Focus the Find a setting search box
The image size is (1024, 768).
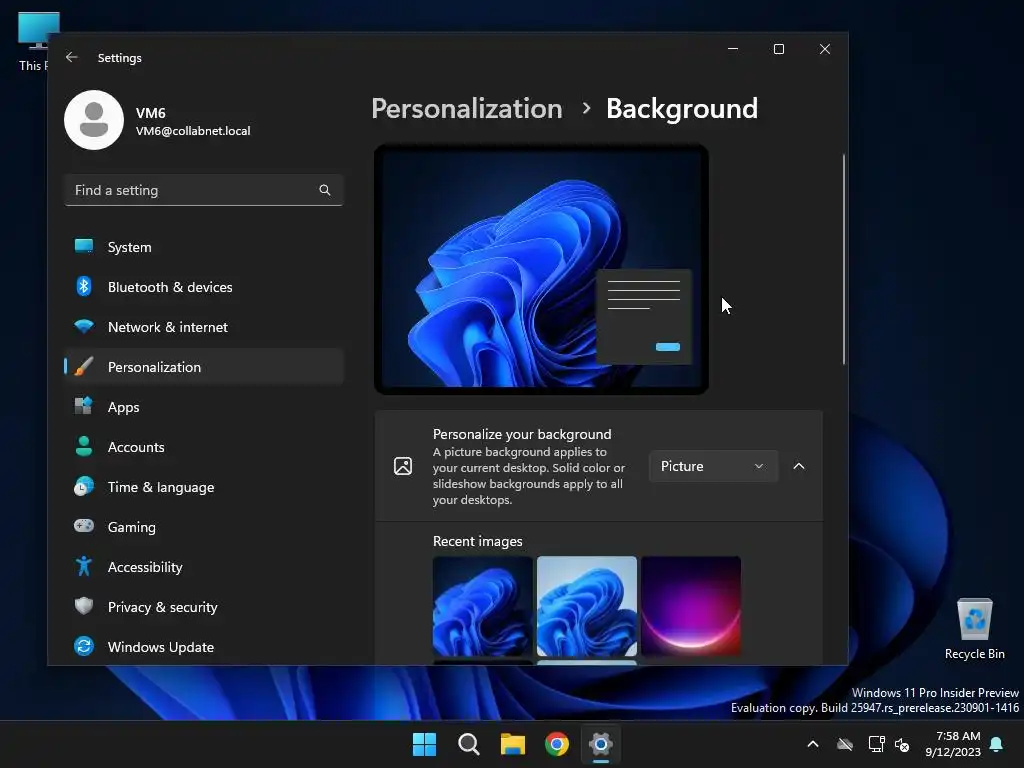coord(204,190)
